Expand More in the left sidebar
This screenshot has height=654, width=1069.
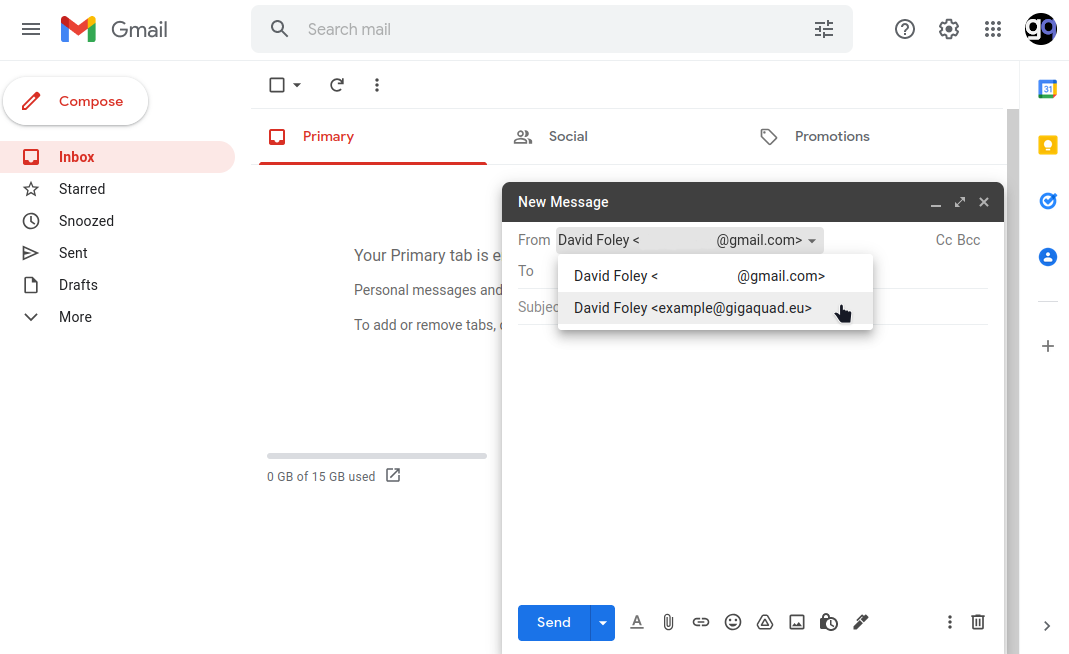[74, 316]
